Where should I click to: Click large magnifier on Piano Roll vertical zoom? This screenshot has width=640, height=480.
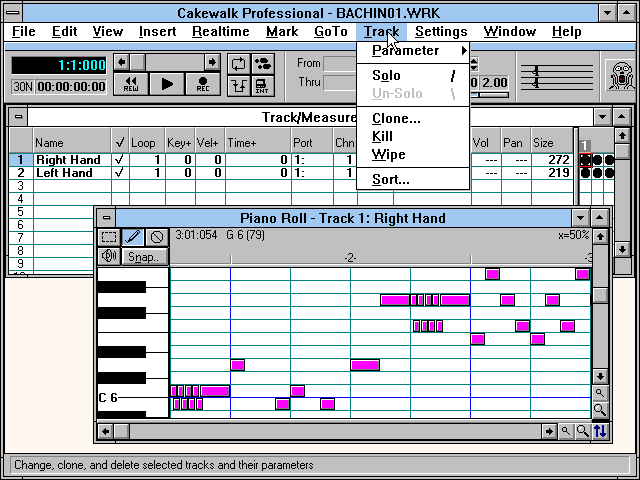coord(600,409)
